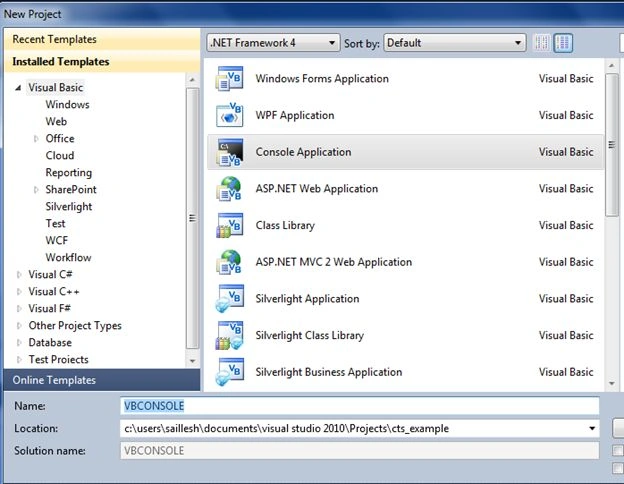Open the .NET Framework 4 version dropdown
The width and height of the screenshot is (624, 484).
(x=273, y=43)
